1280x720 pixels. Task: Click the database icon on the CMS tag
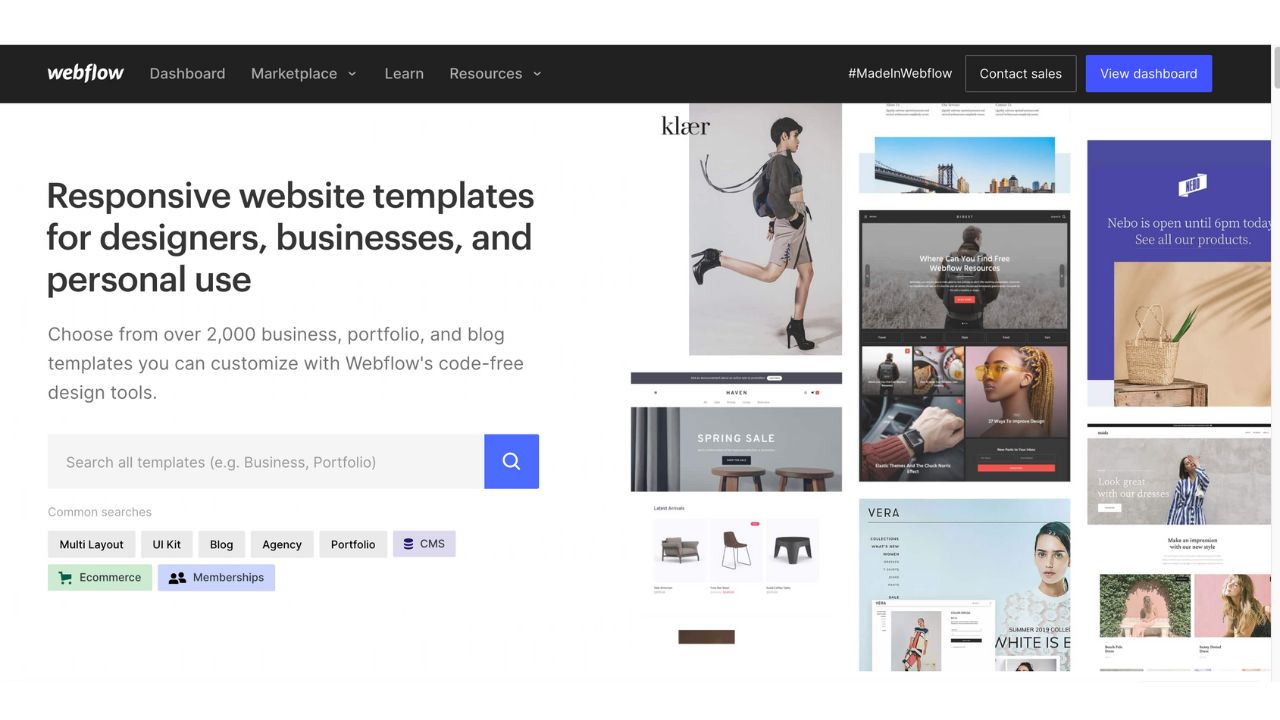(x=408, y=543)
